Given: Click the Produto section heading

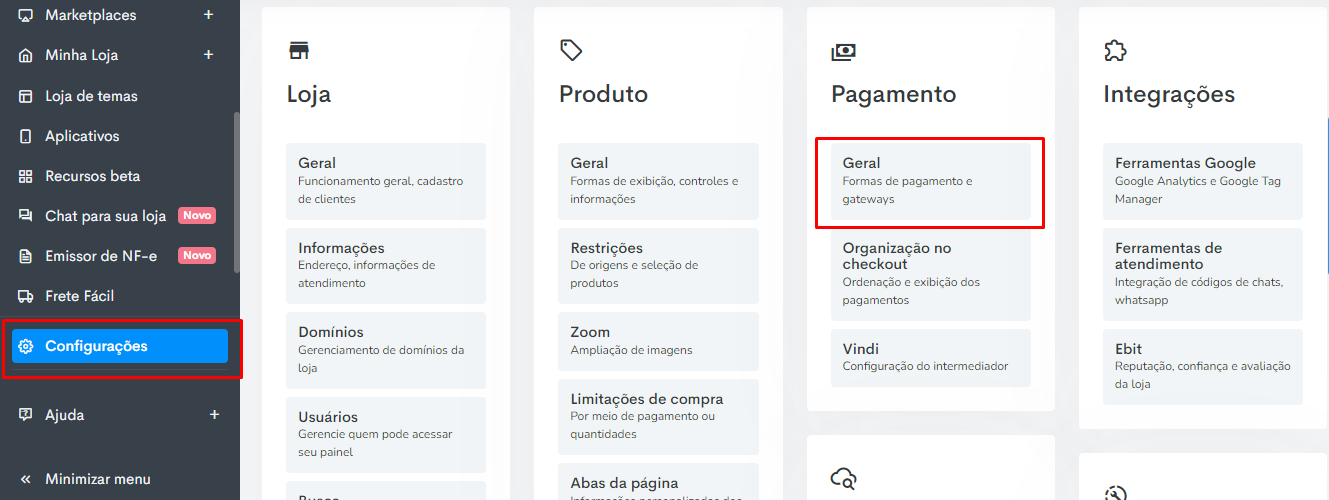Looking at the screenshot, I should [x=603, y=95].
